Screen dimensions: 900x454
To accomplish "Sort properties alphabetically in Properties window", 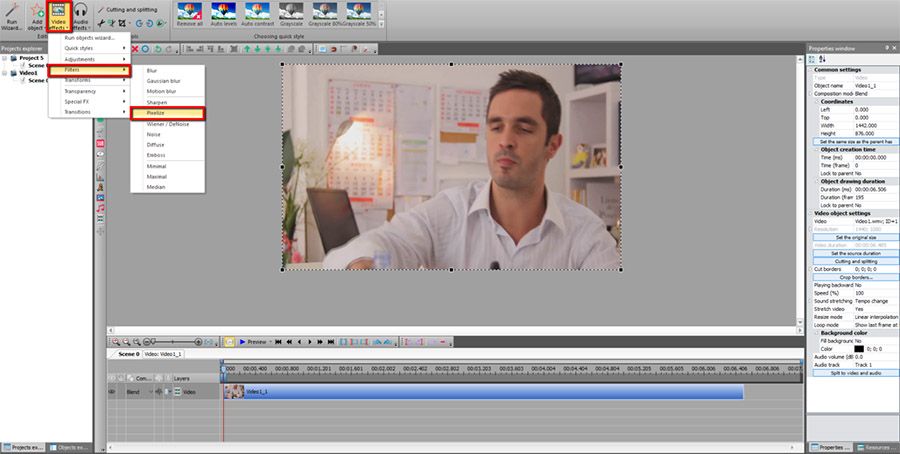I will coord(822,59).
